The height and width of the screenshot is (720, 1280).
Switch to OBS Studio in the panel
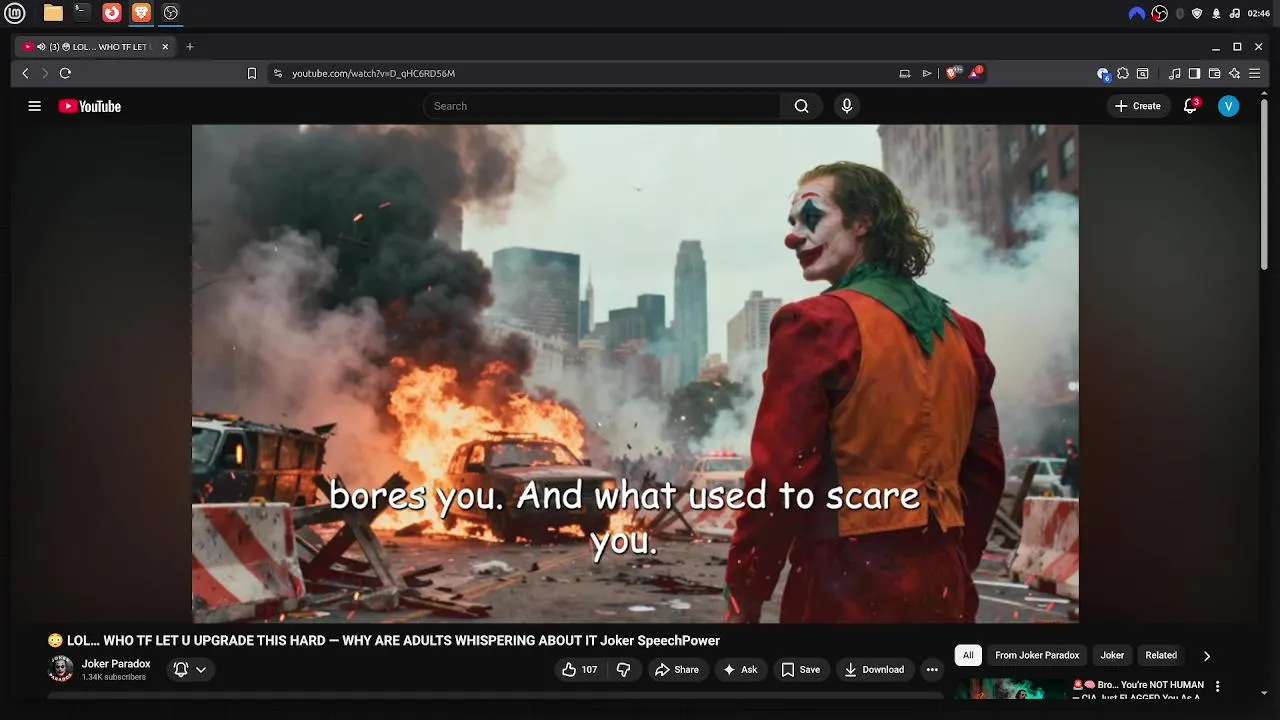(x=171, y=13)
